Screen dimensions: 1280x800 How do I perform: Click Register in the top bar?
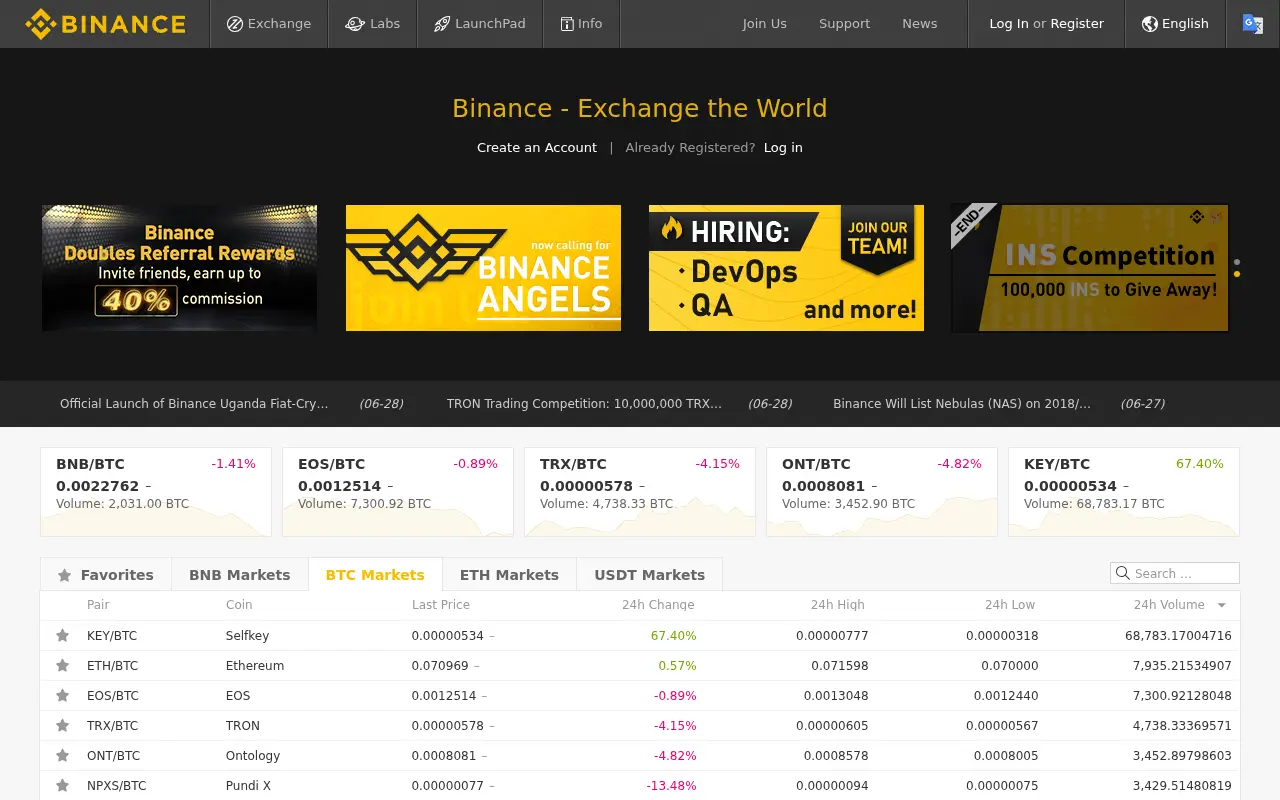[1077, 24]
